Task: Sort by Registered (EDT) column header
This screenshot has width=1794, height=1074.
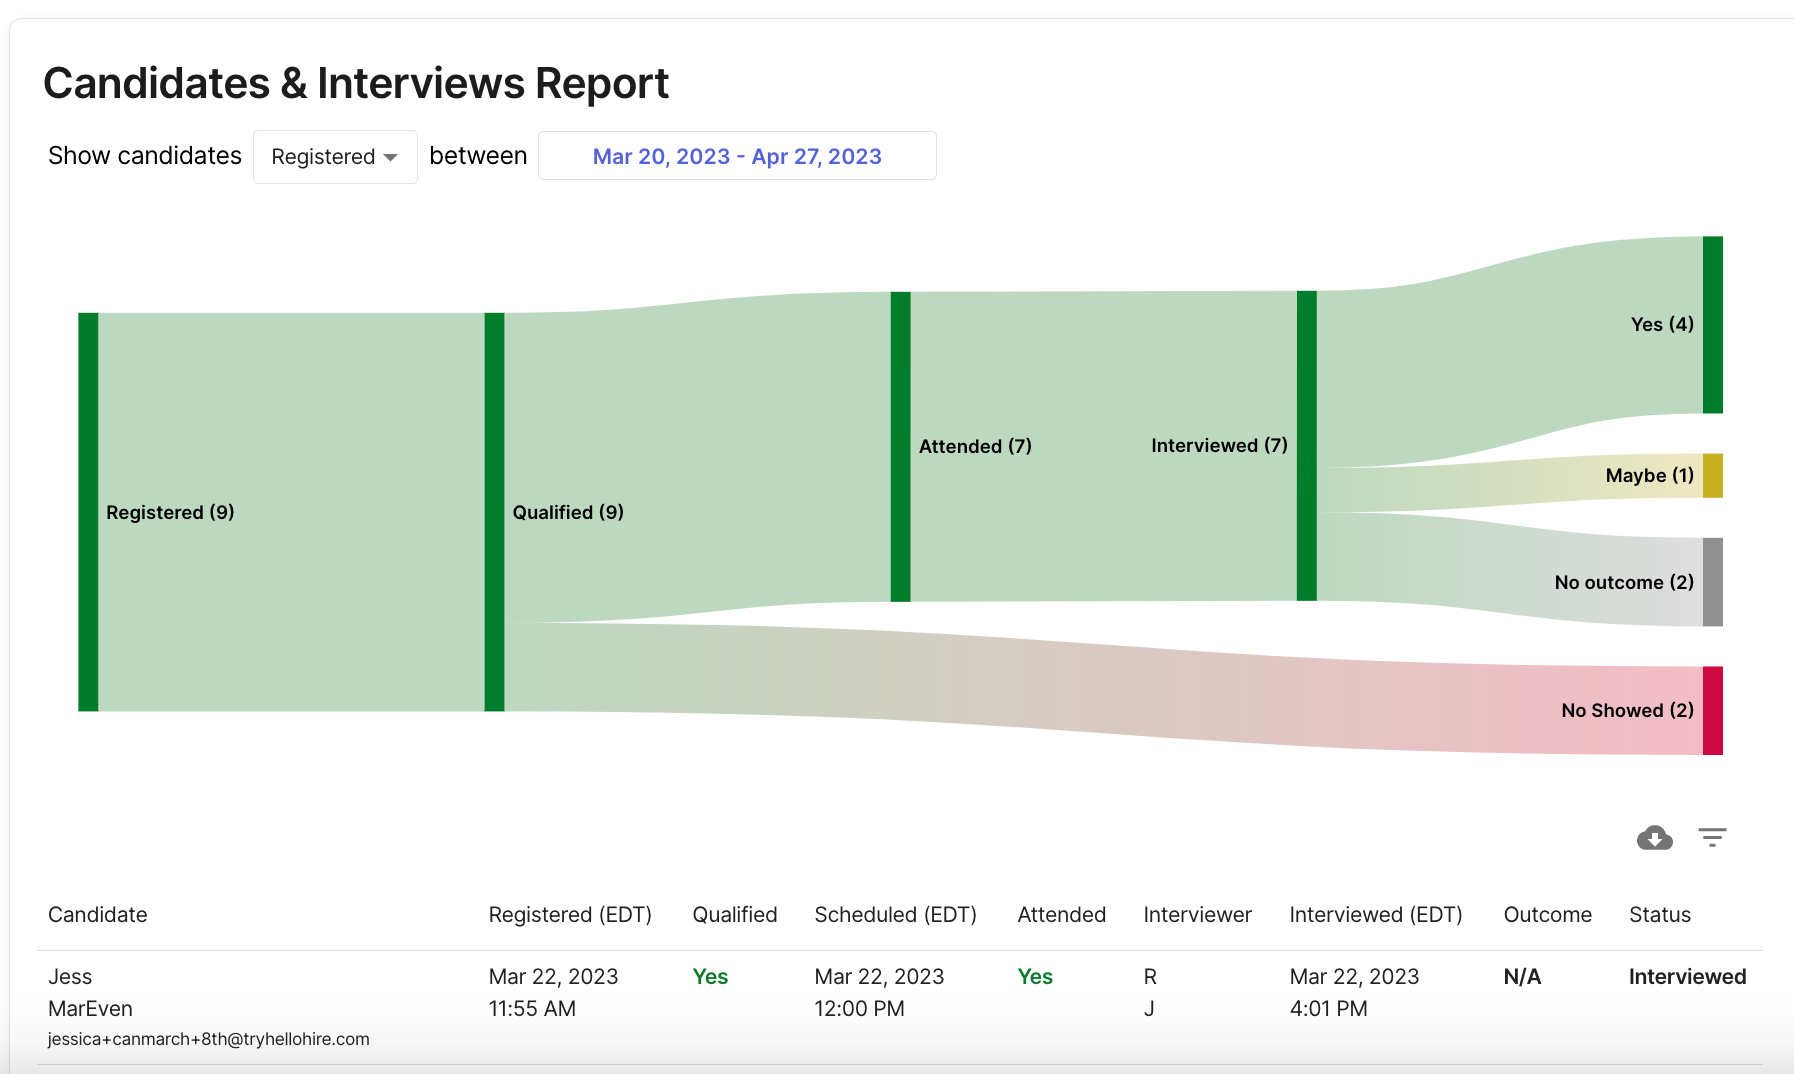Action: [x=570, y=915]
